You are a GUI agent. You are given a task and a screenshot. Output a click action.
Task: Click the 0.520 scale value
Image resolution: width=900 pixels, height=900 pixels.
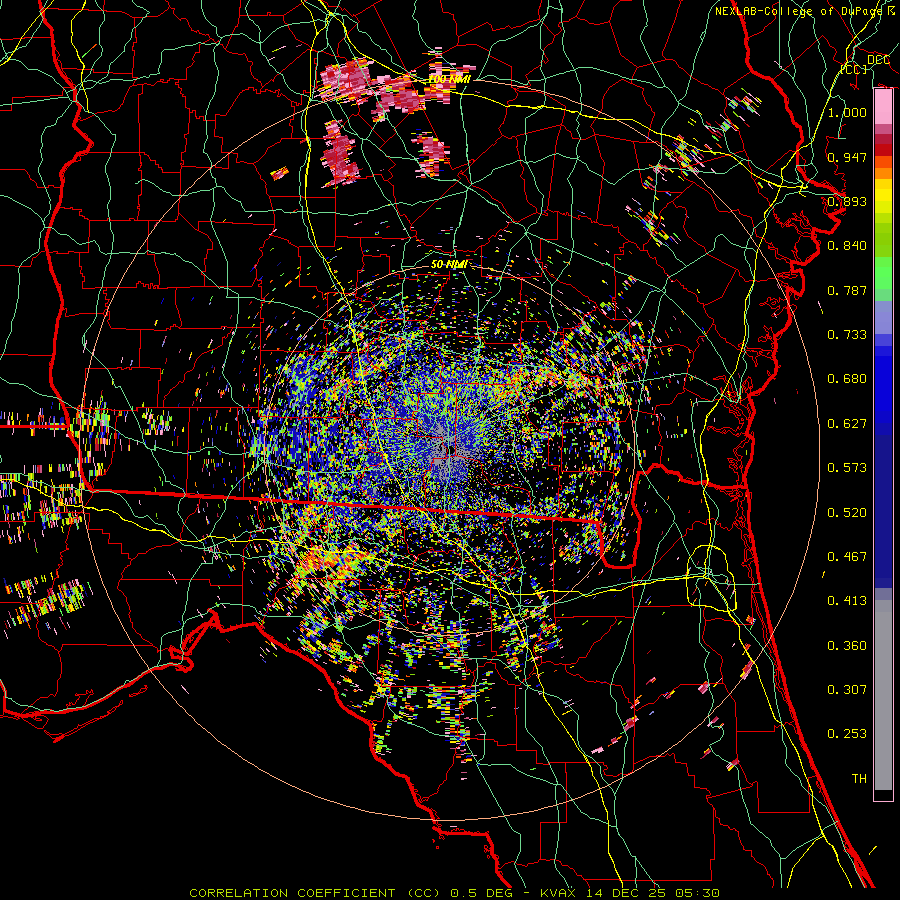(x=847, y=513)
